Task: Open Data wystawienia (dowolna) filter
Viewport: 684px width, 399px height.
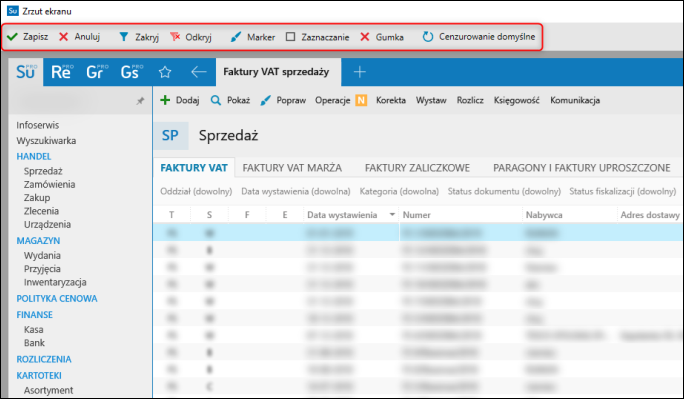Action: [x=296, y=191]
